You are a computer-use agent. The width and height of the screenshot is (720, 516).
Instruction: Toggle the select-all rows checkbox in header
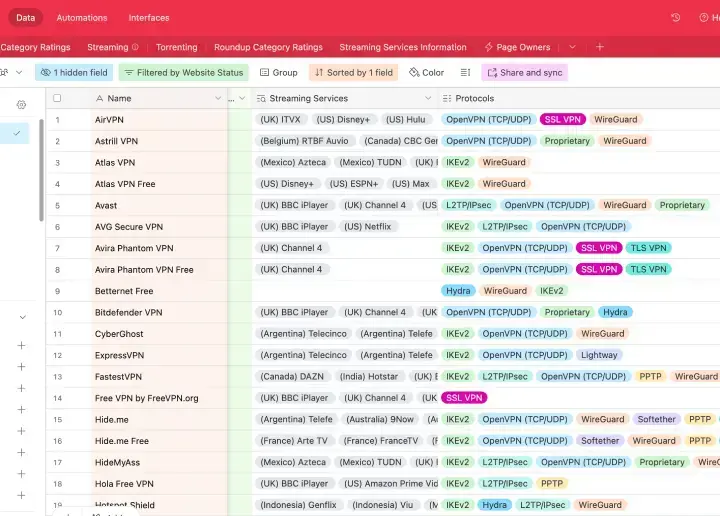tap(57, 98)
